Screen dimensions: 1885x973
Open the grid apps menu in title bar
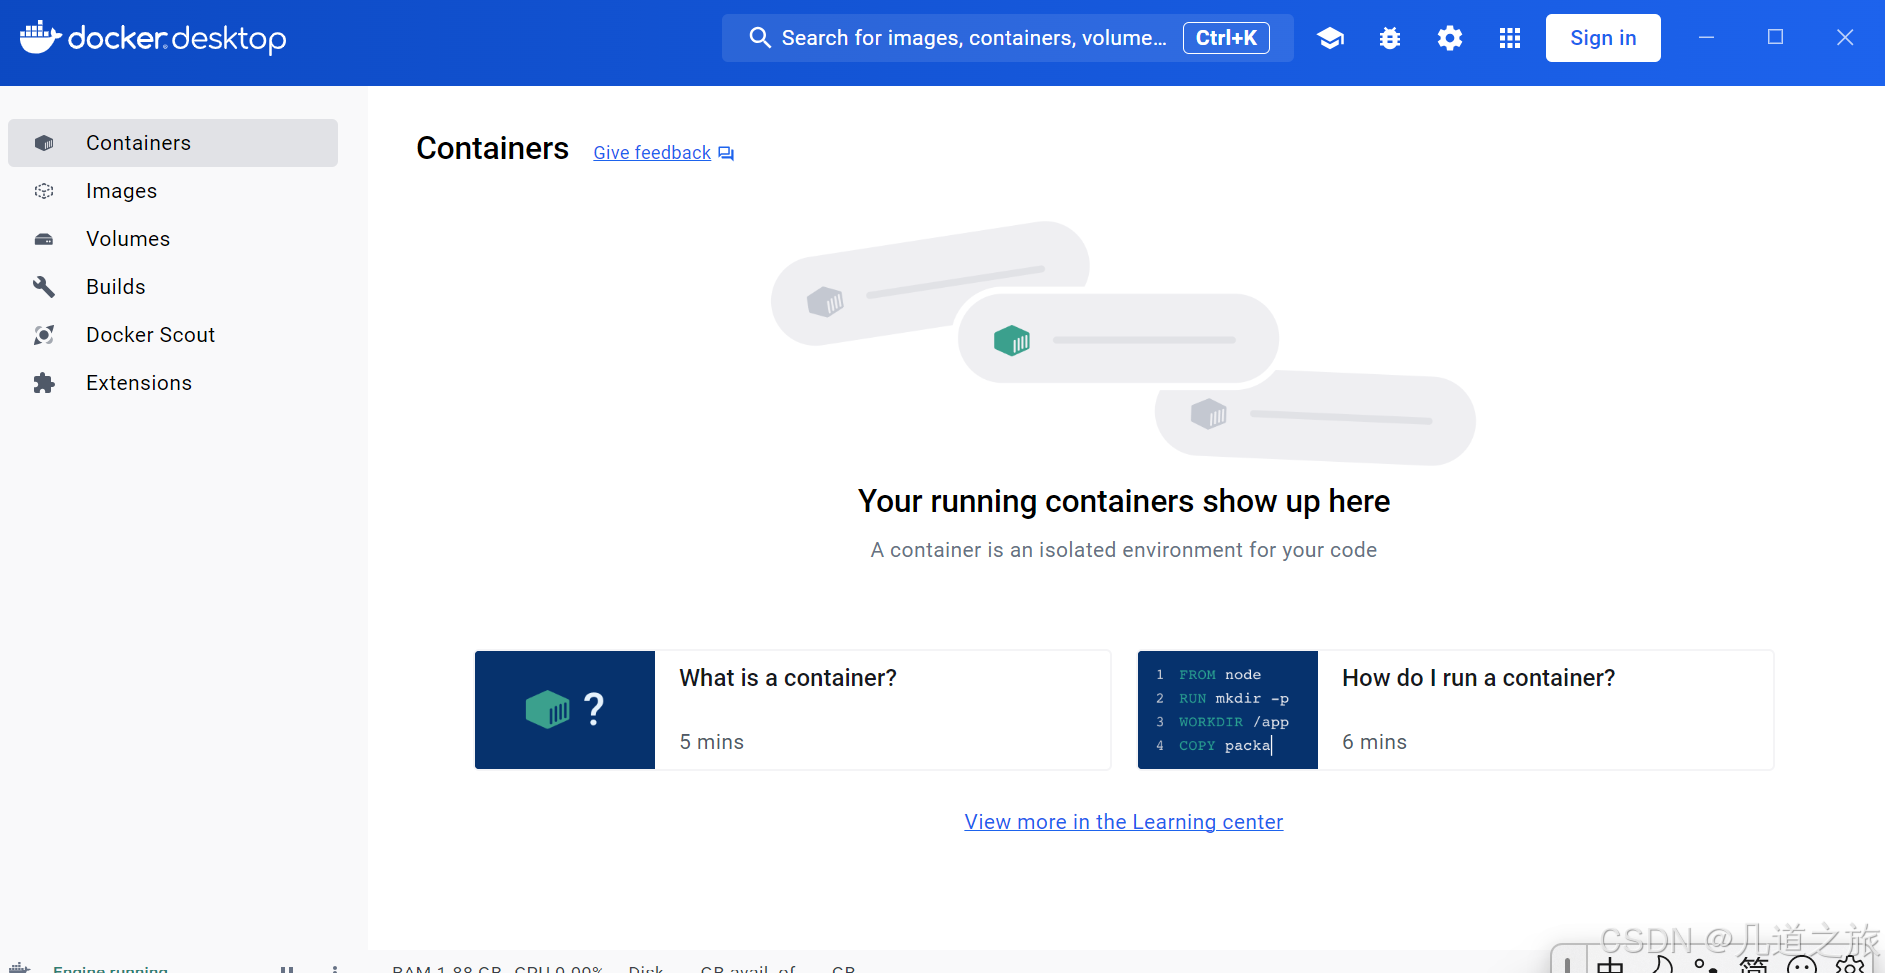1509,37
